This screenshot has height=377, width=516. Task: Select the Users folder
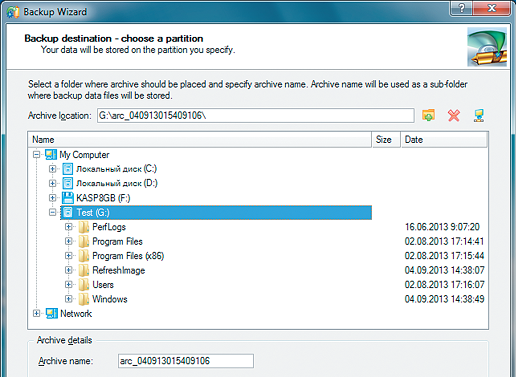[x=103, y=285]
